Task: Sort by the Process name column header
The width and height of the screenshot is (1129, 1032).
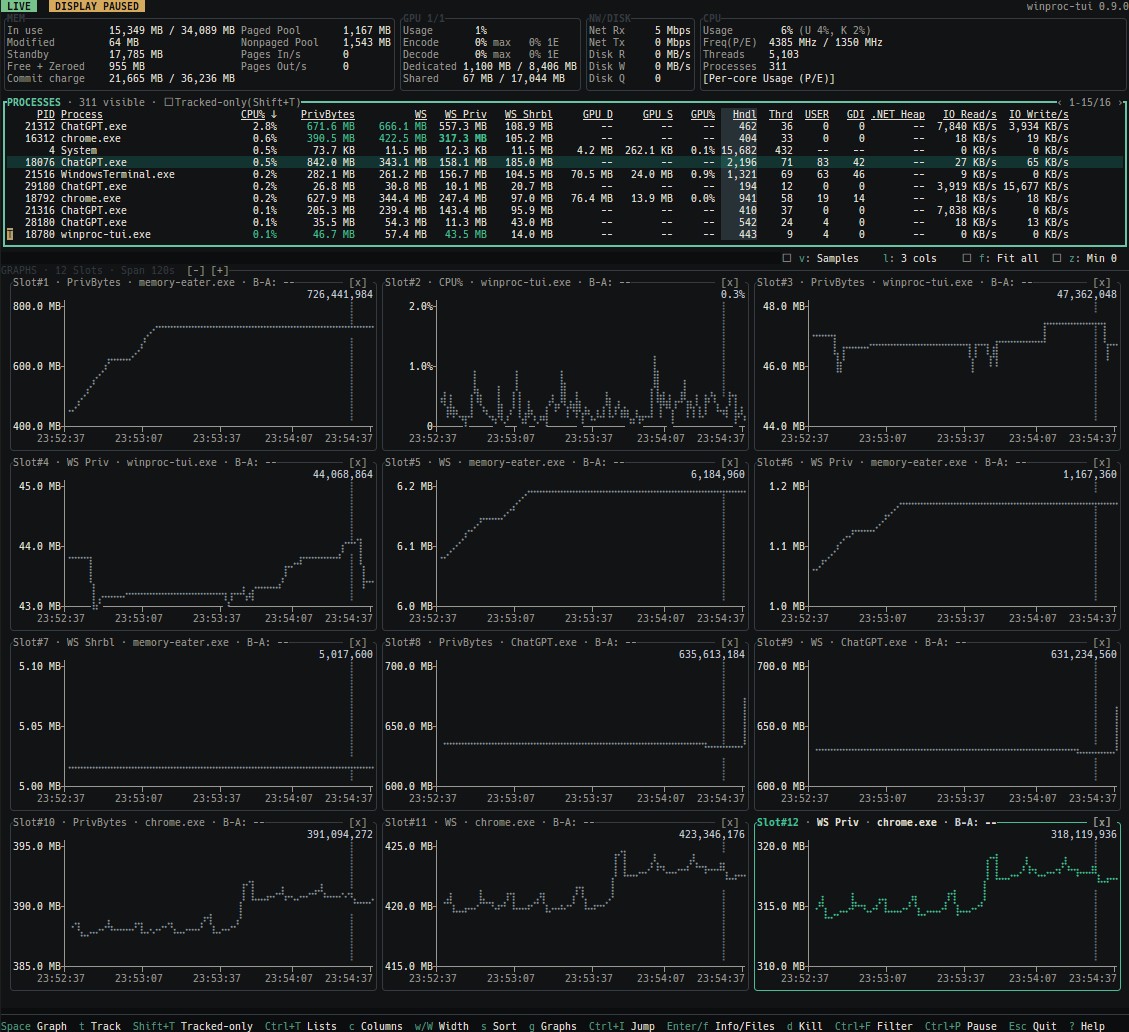Action: [x=81, y=115]
